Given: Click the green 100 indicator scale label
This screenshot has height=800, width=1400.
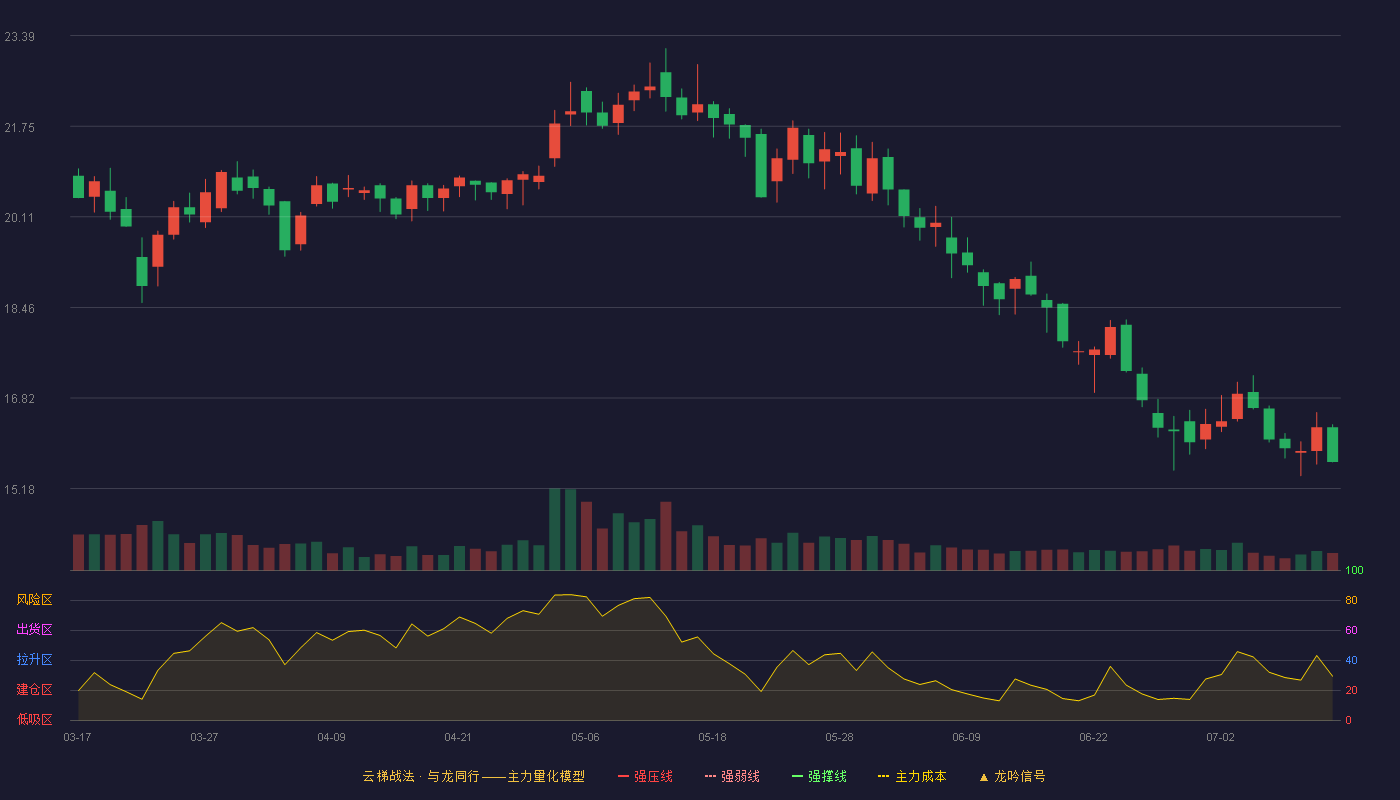Looking at the screenshot, I should [x=1354, y=571].
